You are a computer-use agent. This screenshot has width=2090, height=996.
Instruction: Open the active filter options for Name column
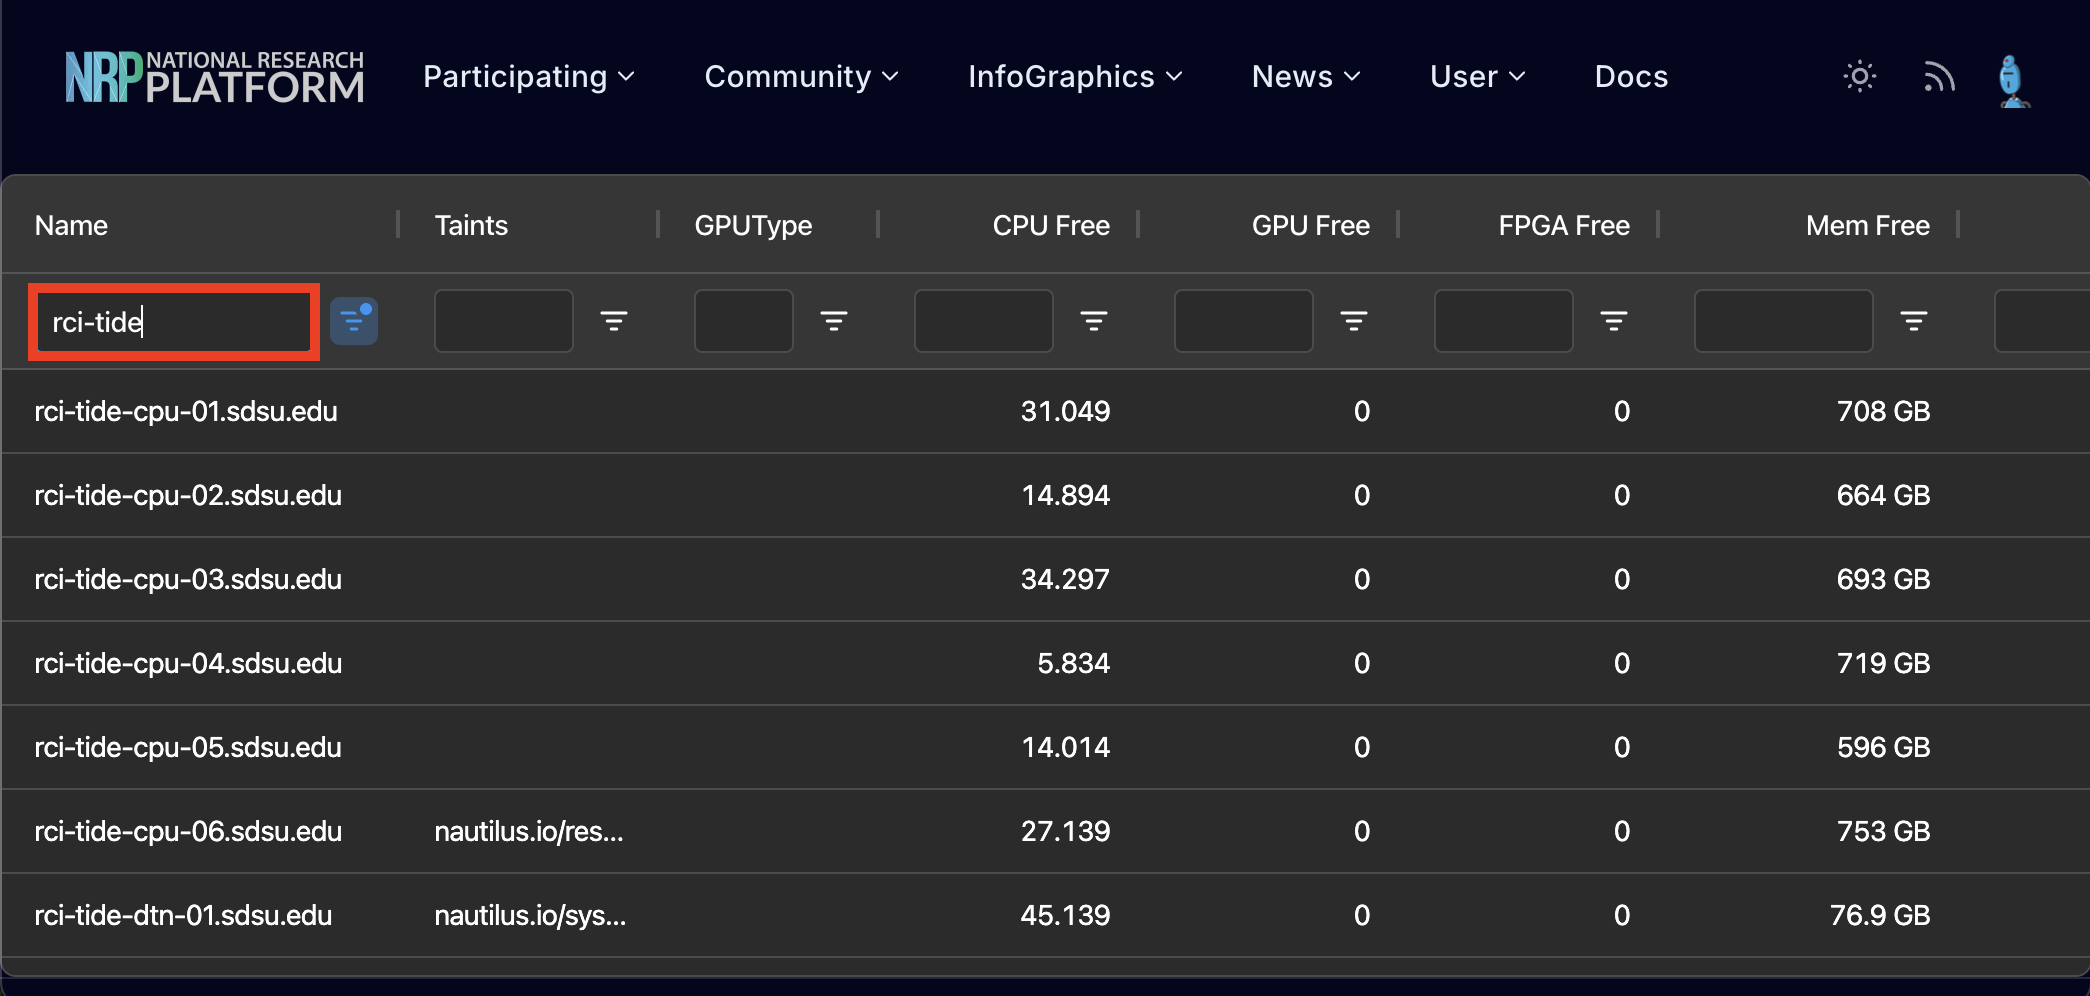pos(355,321)
